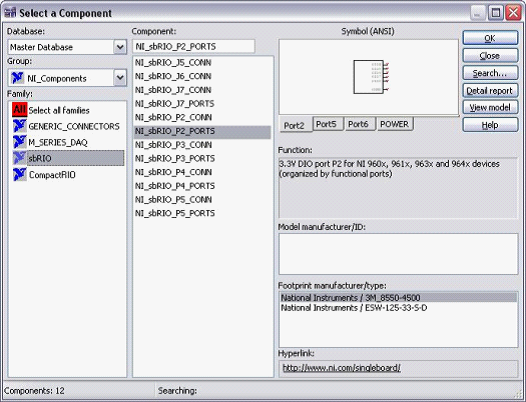This screenshot has height=402, width=526.
Task: Select the GENERIC_CONNECTORS family icon
Action: [19, 126]
